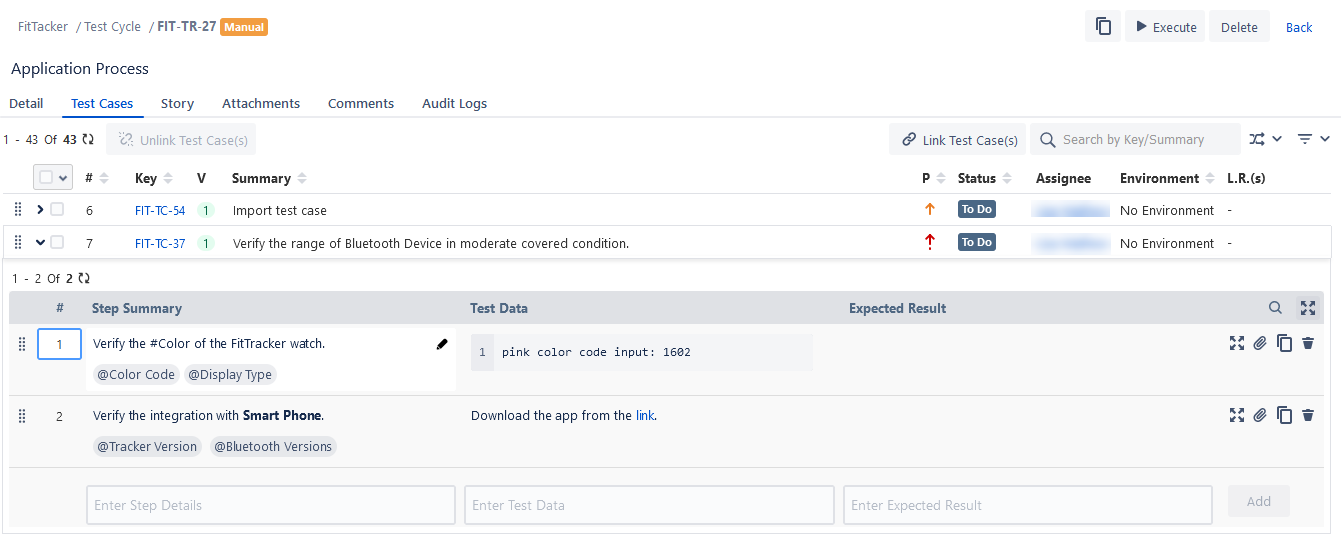The width and height of the screenshot is (1341, 538).
Task: Click version badge of FIT-TC-54
Action: (x=205, y=210)
